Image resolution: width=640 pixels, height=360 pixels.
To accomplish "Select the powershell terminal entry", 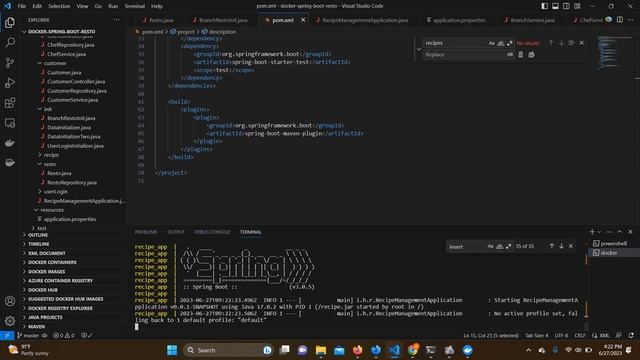I will [x=613, y=244].
